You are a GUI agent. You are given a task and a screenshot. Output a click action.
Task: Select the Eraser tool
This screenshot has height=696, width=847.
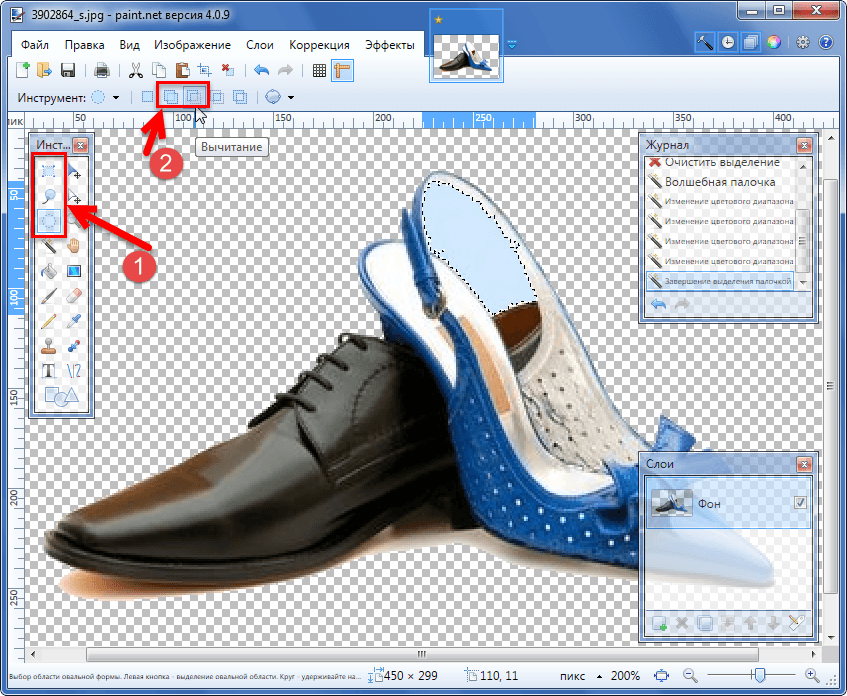click(74, 296)
